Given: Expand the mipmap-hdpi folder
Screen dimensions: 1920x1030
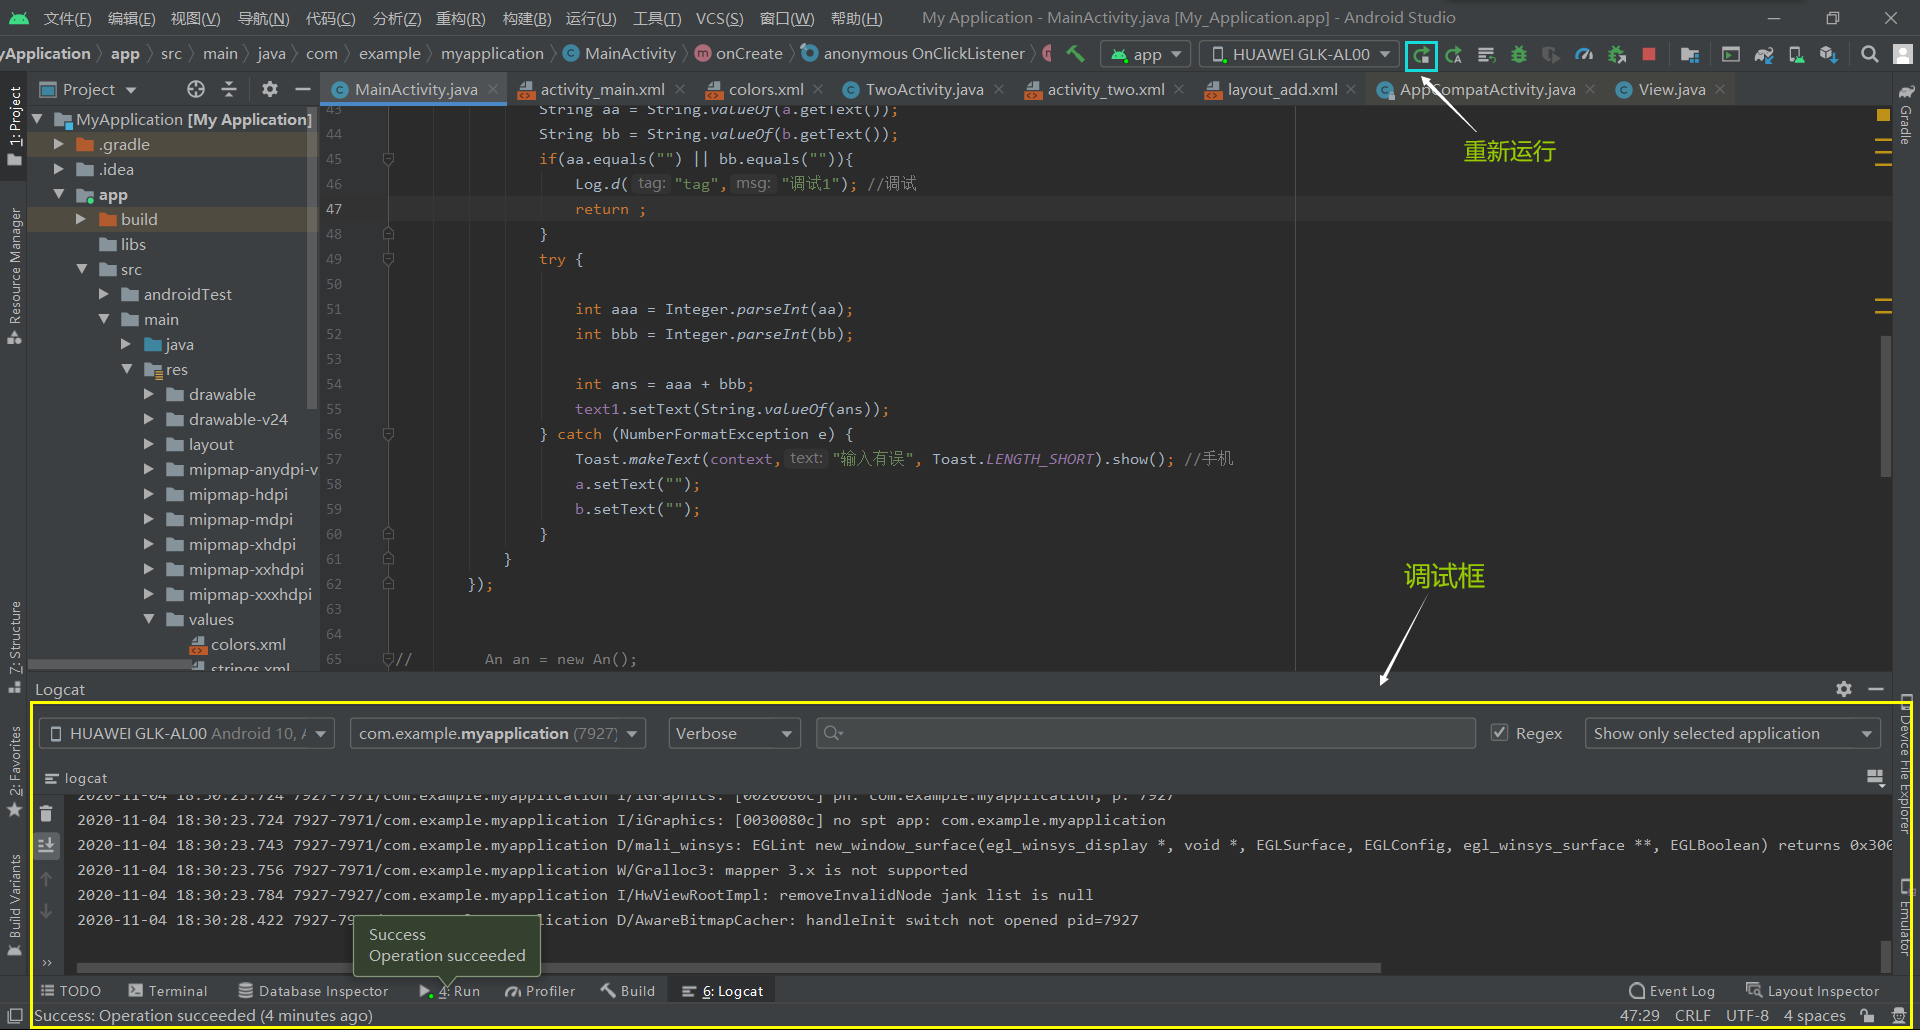Looking at the screenshot, I should [149, 494].
